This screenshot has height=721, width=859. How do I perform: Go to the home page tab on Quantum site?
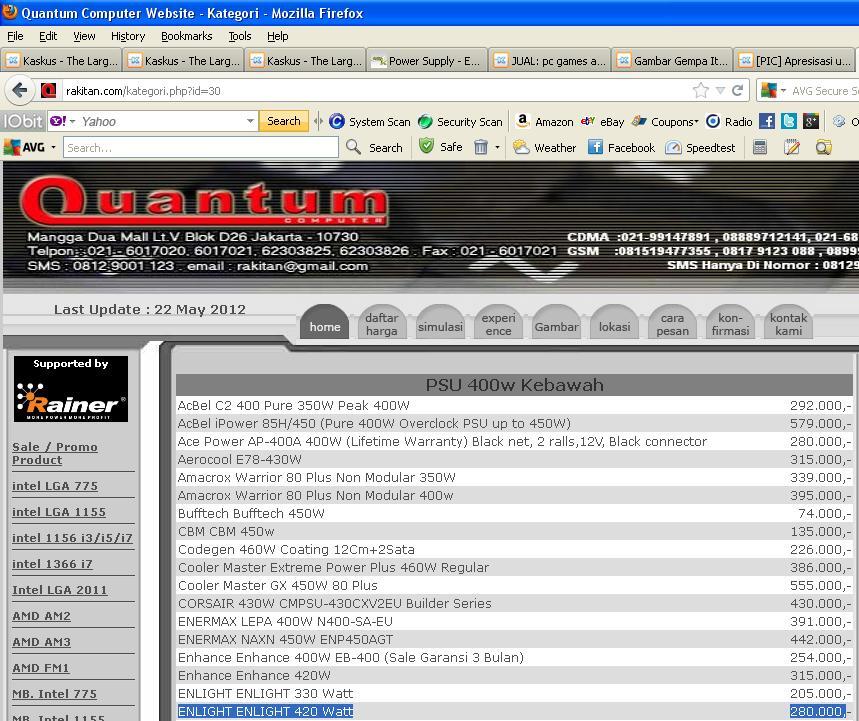[325, 323]
